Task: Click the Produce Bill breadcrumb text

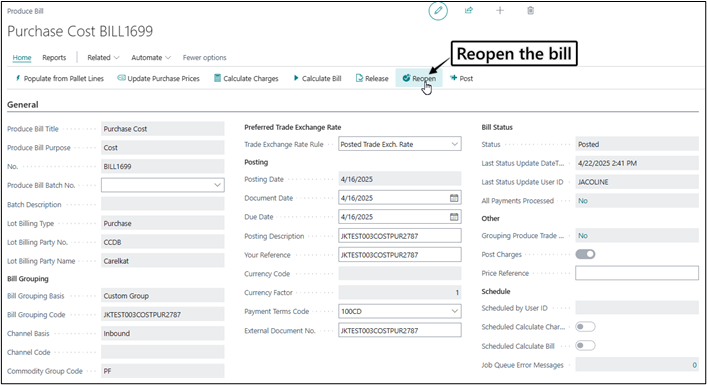Action: tap(25, 11)
